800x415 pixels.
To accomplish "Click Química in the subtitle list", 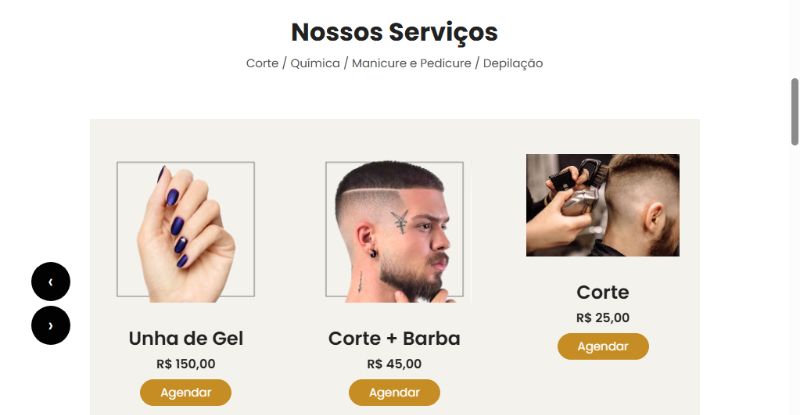I will coord(315,63).
